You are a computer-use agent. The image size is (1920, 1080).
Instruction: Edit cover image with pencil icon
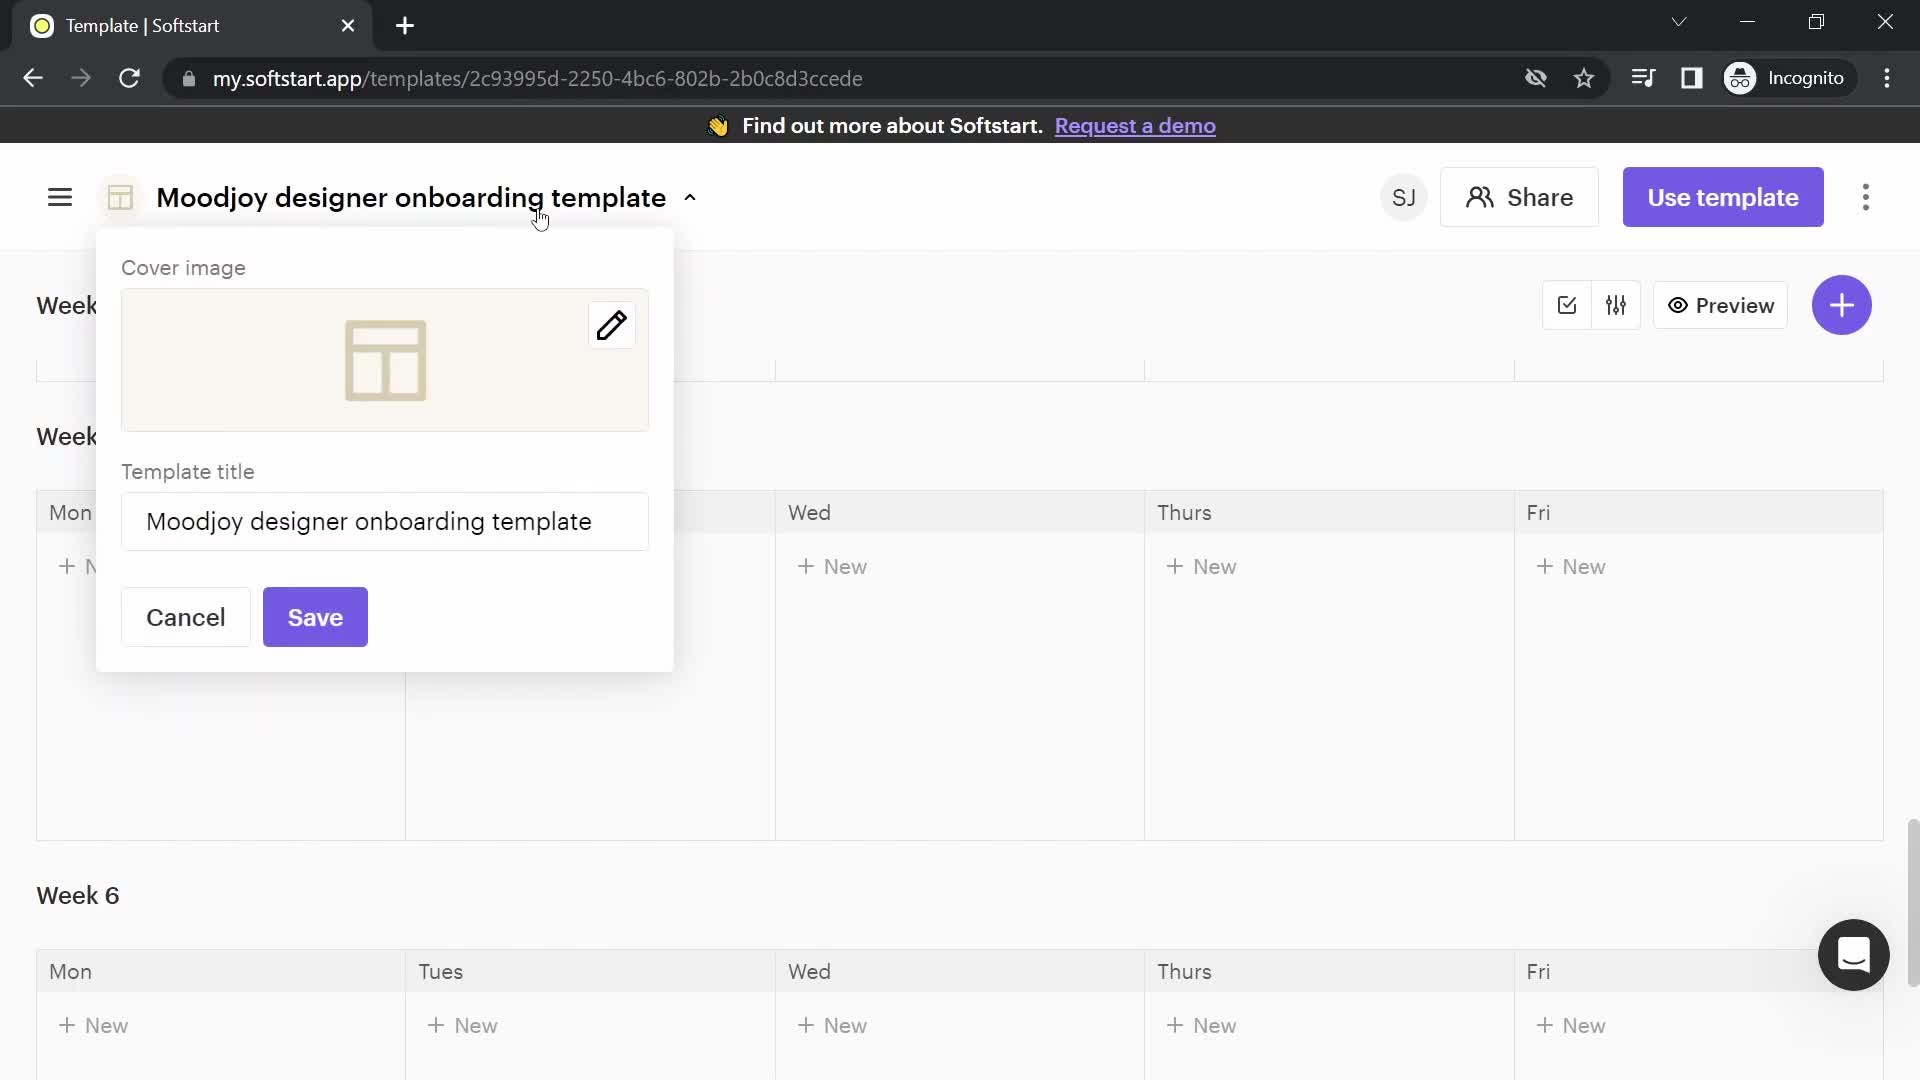click(x=612, y=325)
